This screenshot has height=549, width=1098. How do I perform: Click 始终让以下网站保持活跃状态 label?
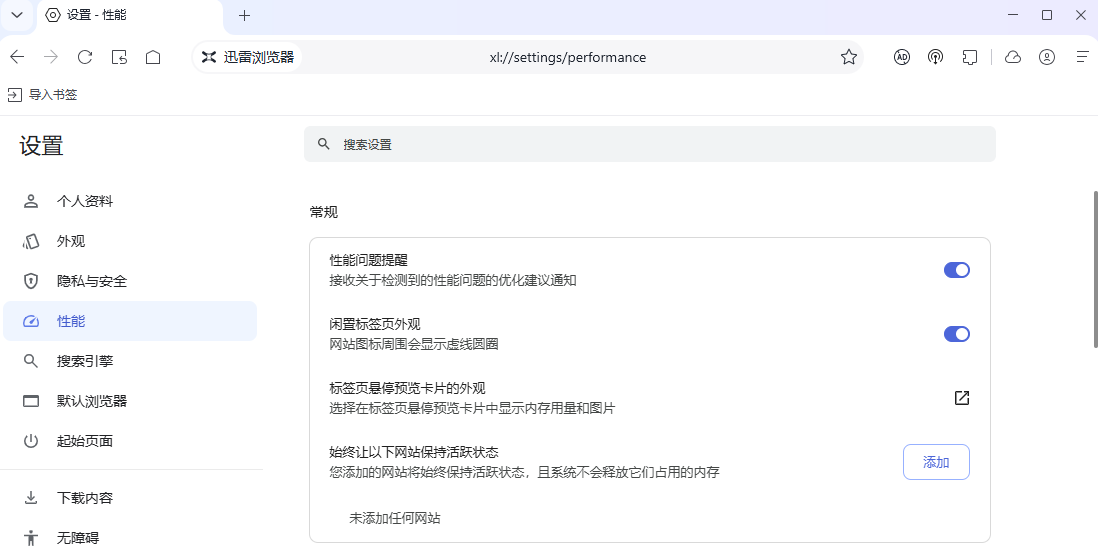414,452
